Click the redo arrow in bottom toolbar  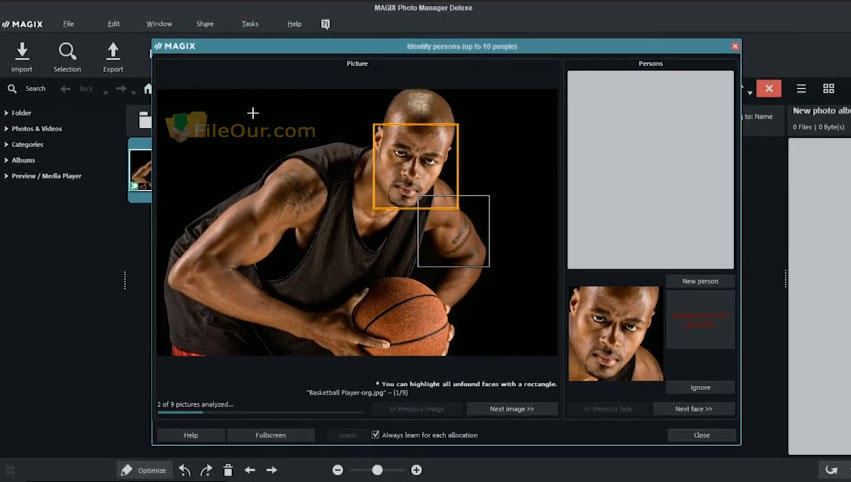click(206, 470)
